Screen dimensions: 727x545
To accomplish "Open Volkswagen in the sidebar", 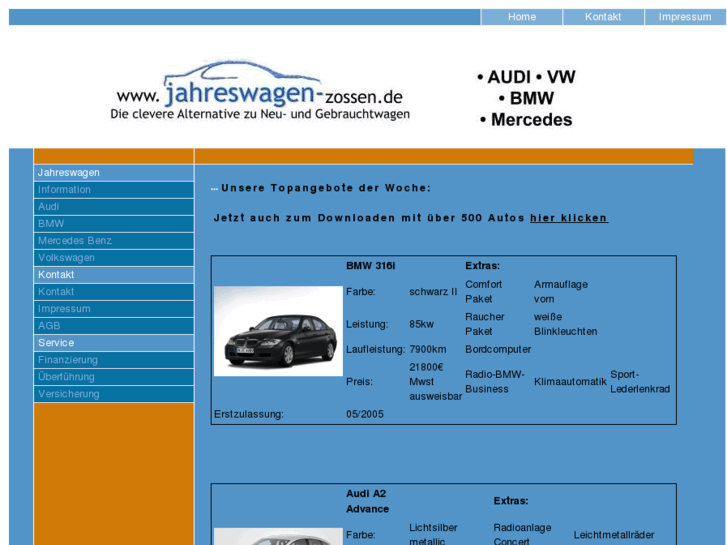I will 114,258.
